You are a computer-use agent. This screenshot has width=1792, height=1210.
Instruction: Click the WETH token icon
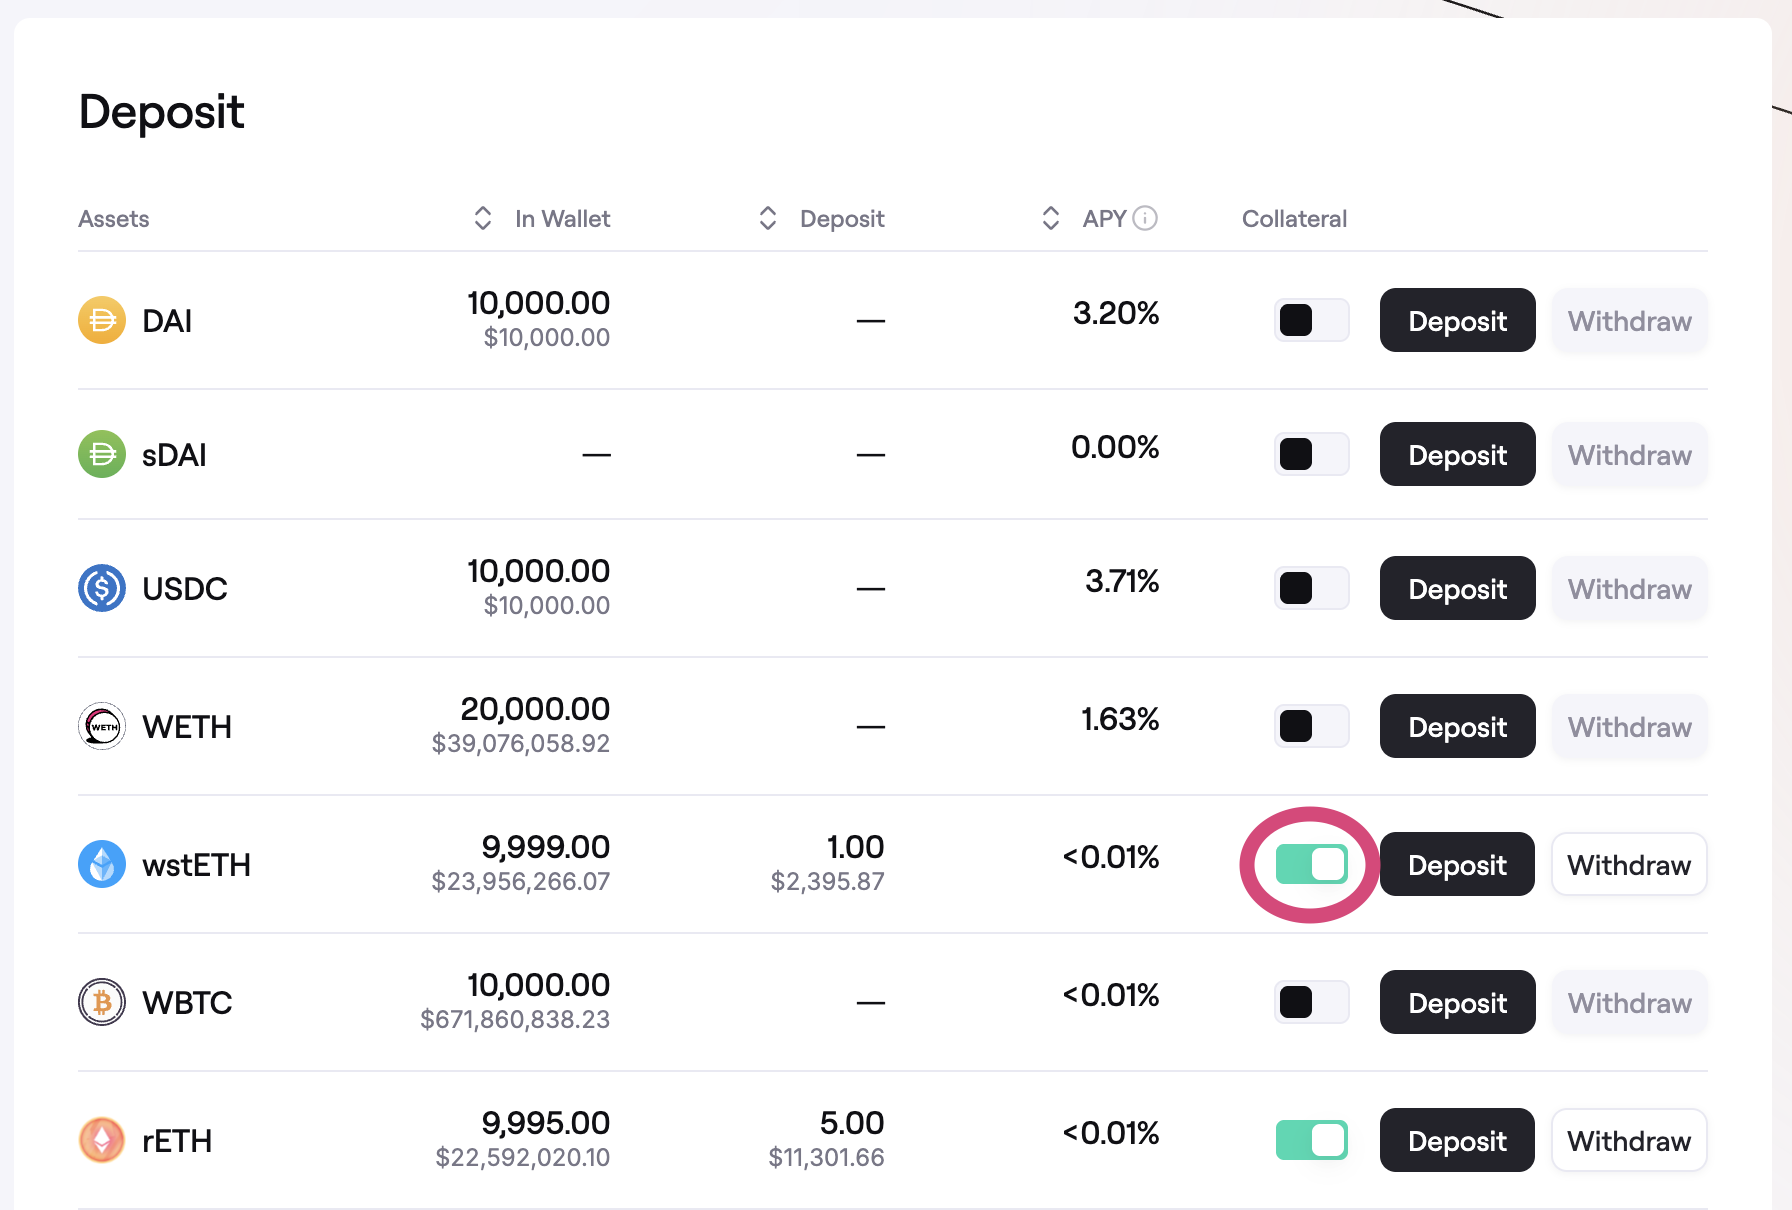(102, 727)
